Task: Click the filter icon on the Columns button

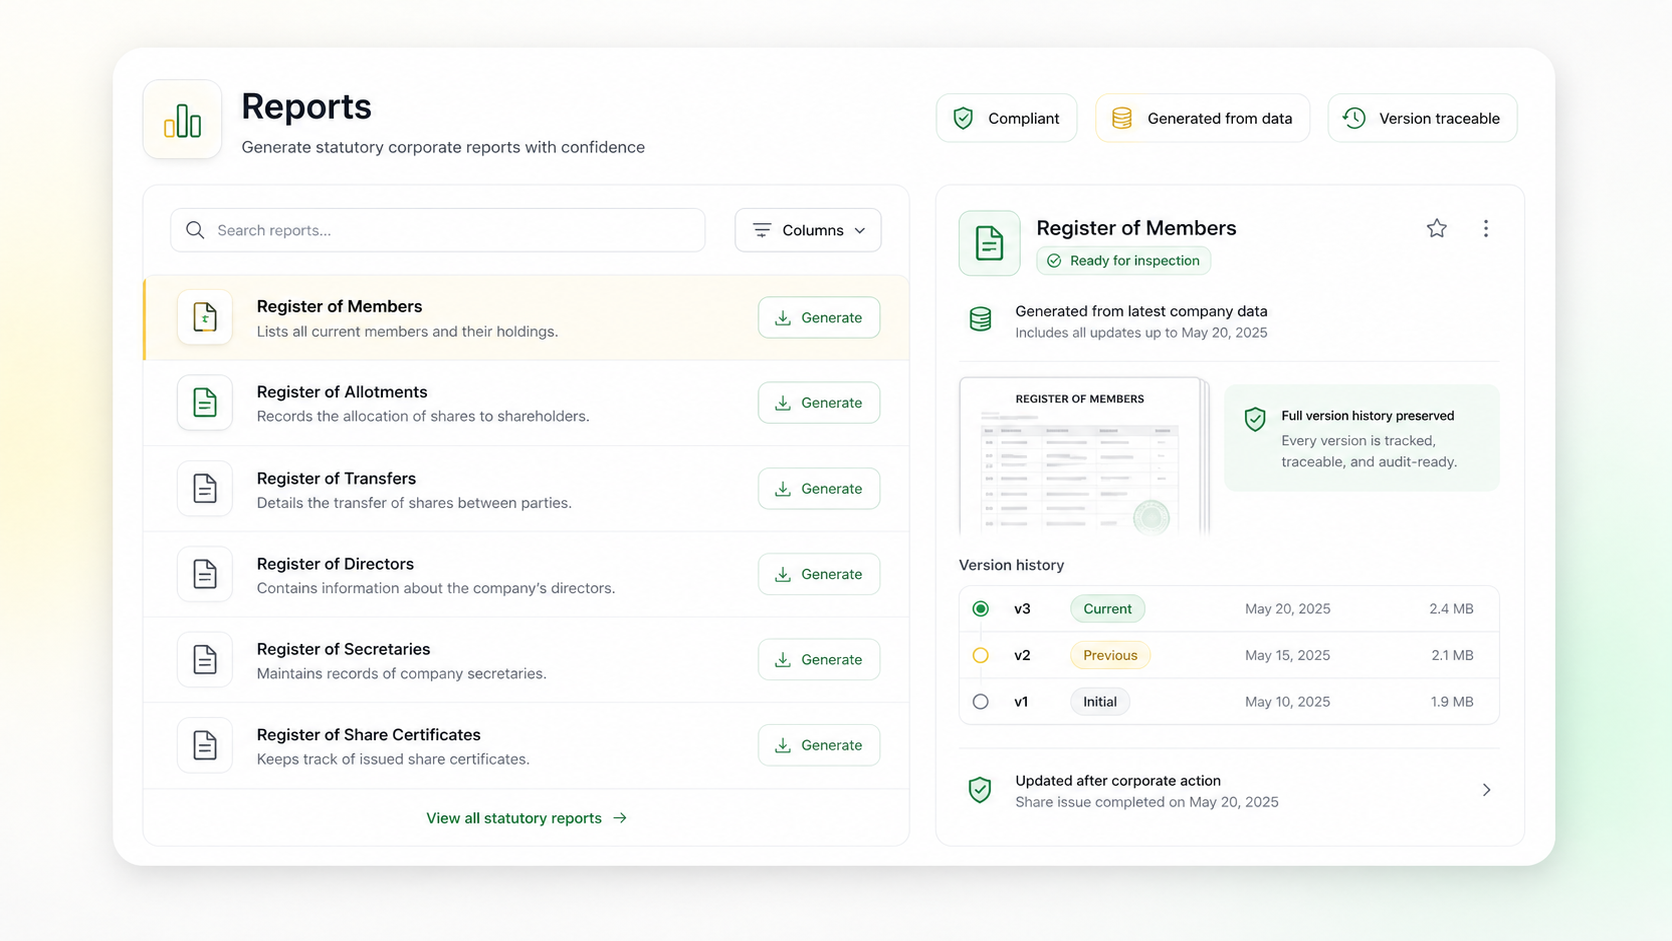Action: point(761,230)
